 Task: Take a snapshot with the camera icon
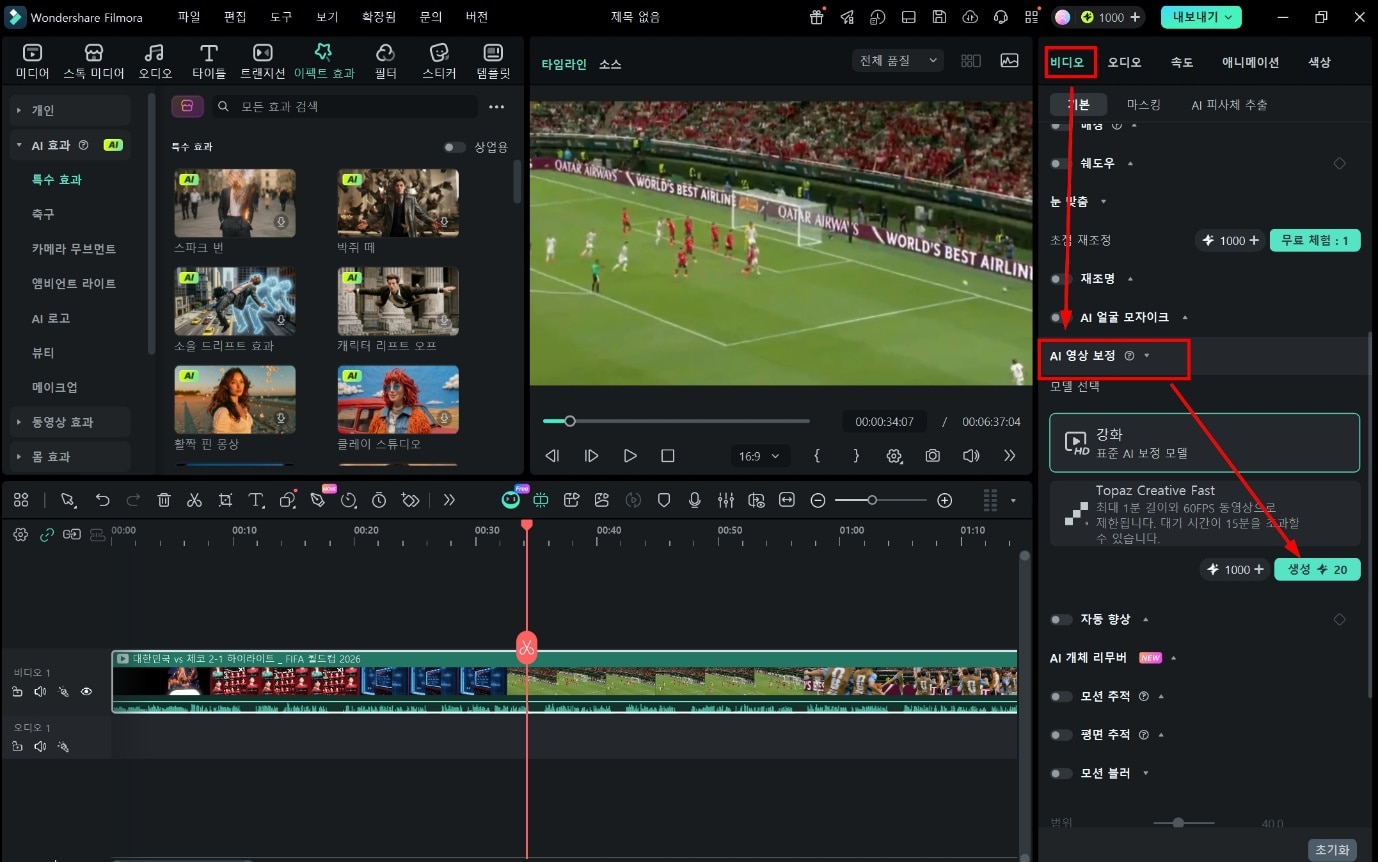click(932, 456)
